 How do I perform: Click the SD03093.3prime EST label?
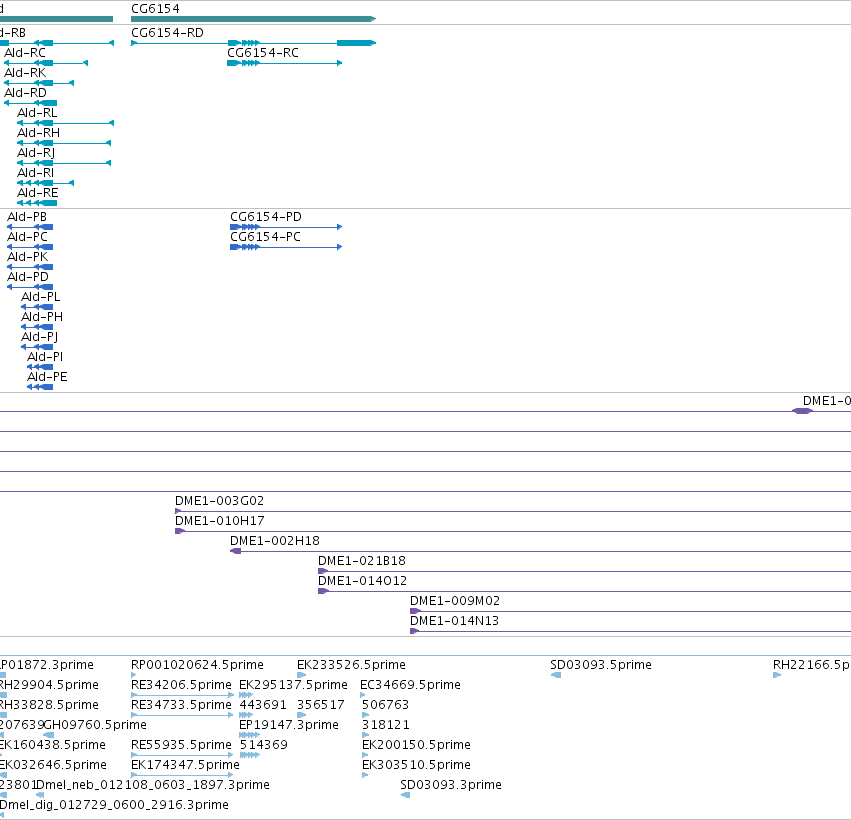point(450,786)
